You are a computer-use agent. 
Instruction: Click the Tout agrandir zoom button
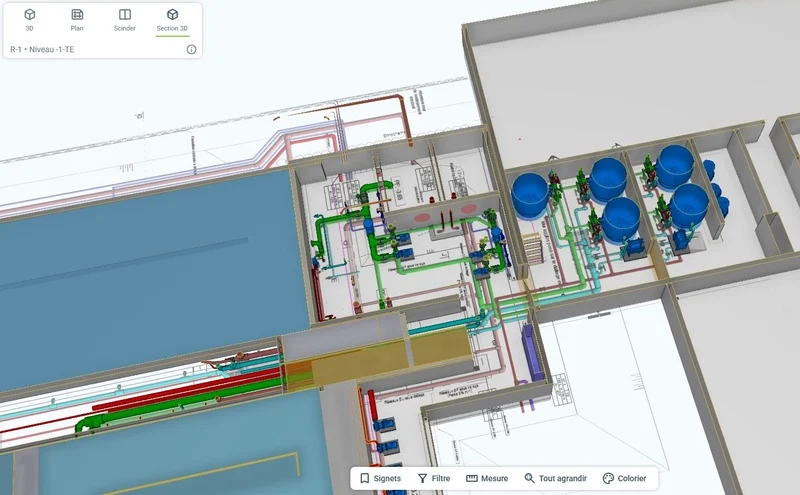[555, 479]
